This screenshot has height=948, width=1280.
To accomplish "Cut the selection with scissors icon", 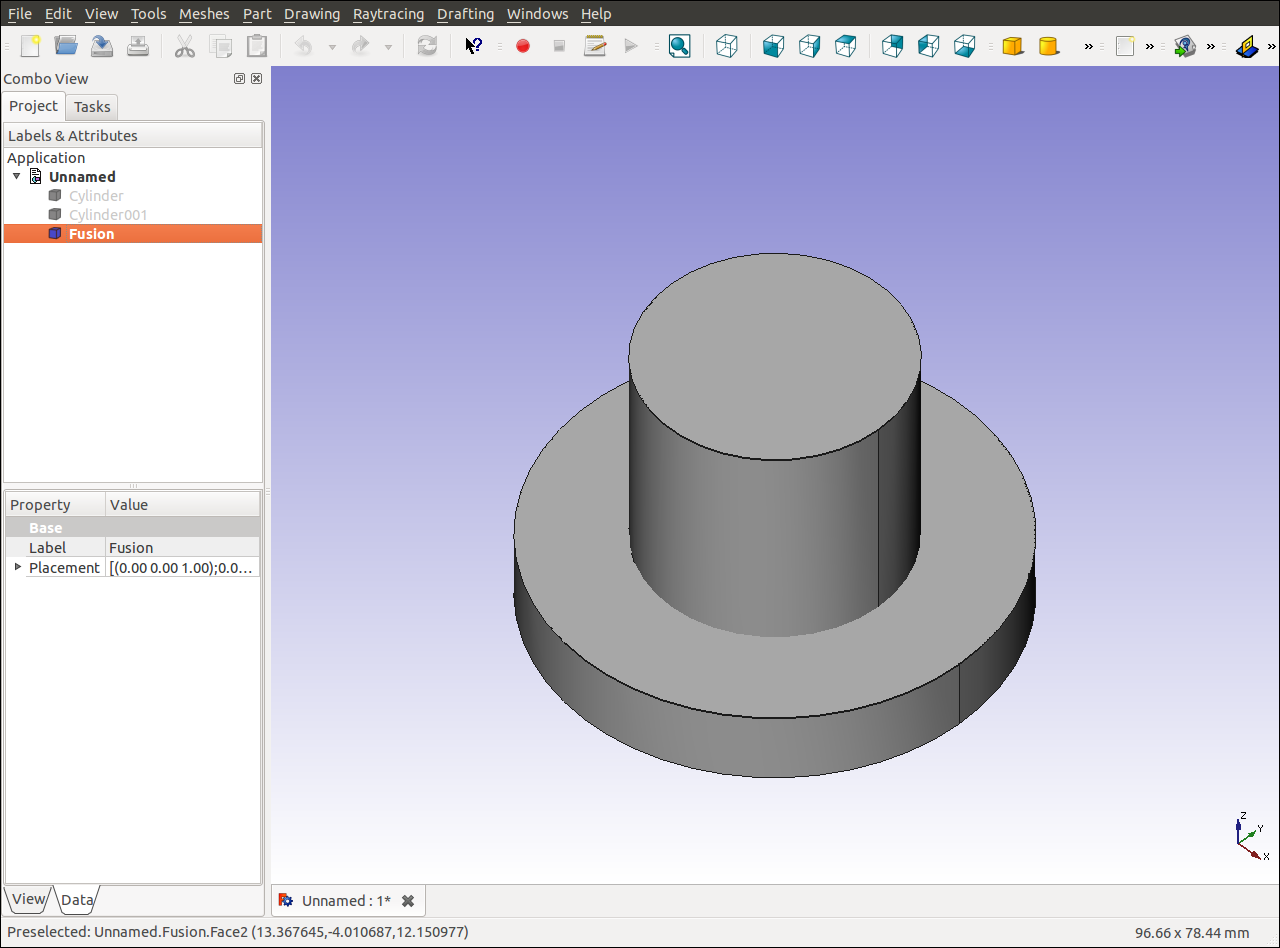I will [x=185, y=46].
